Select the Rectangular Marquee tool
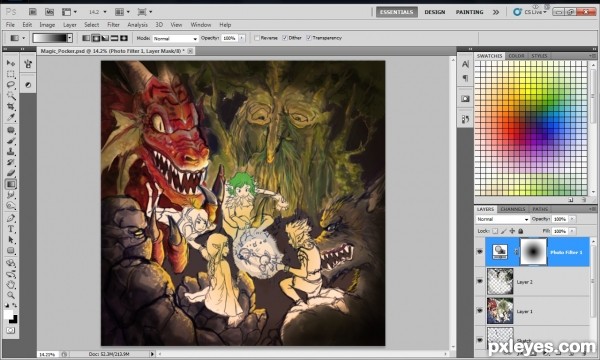The height and width of the screenshot is (360, 600). [11, 74]
